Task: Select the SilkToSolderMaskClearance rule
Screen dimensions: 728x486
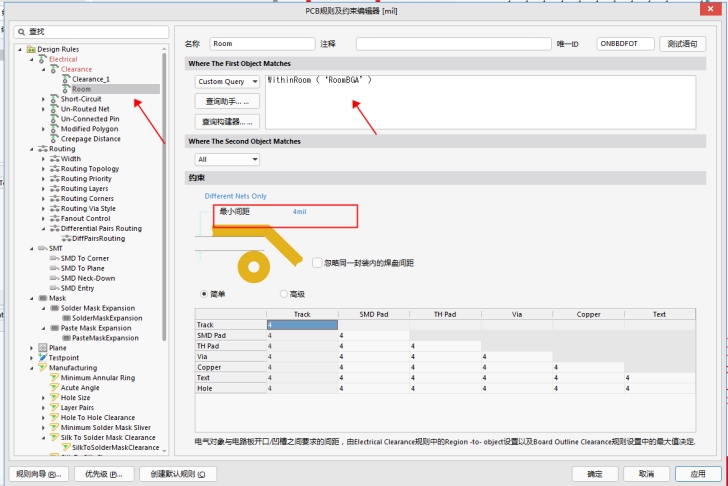Action: click(116, 447)
